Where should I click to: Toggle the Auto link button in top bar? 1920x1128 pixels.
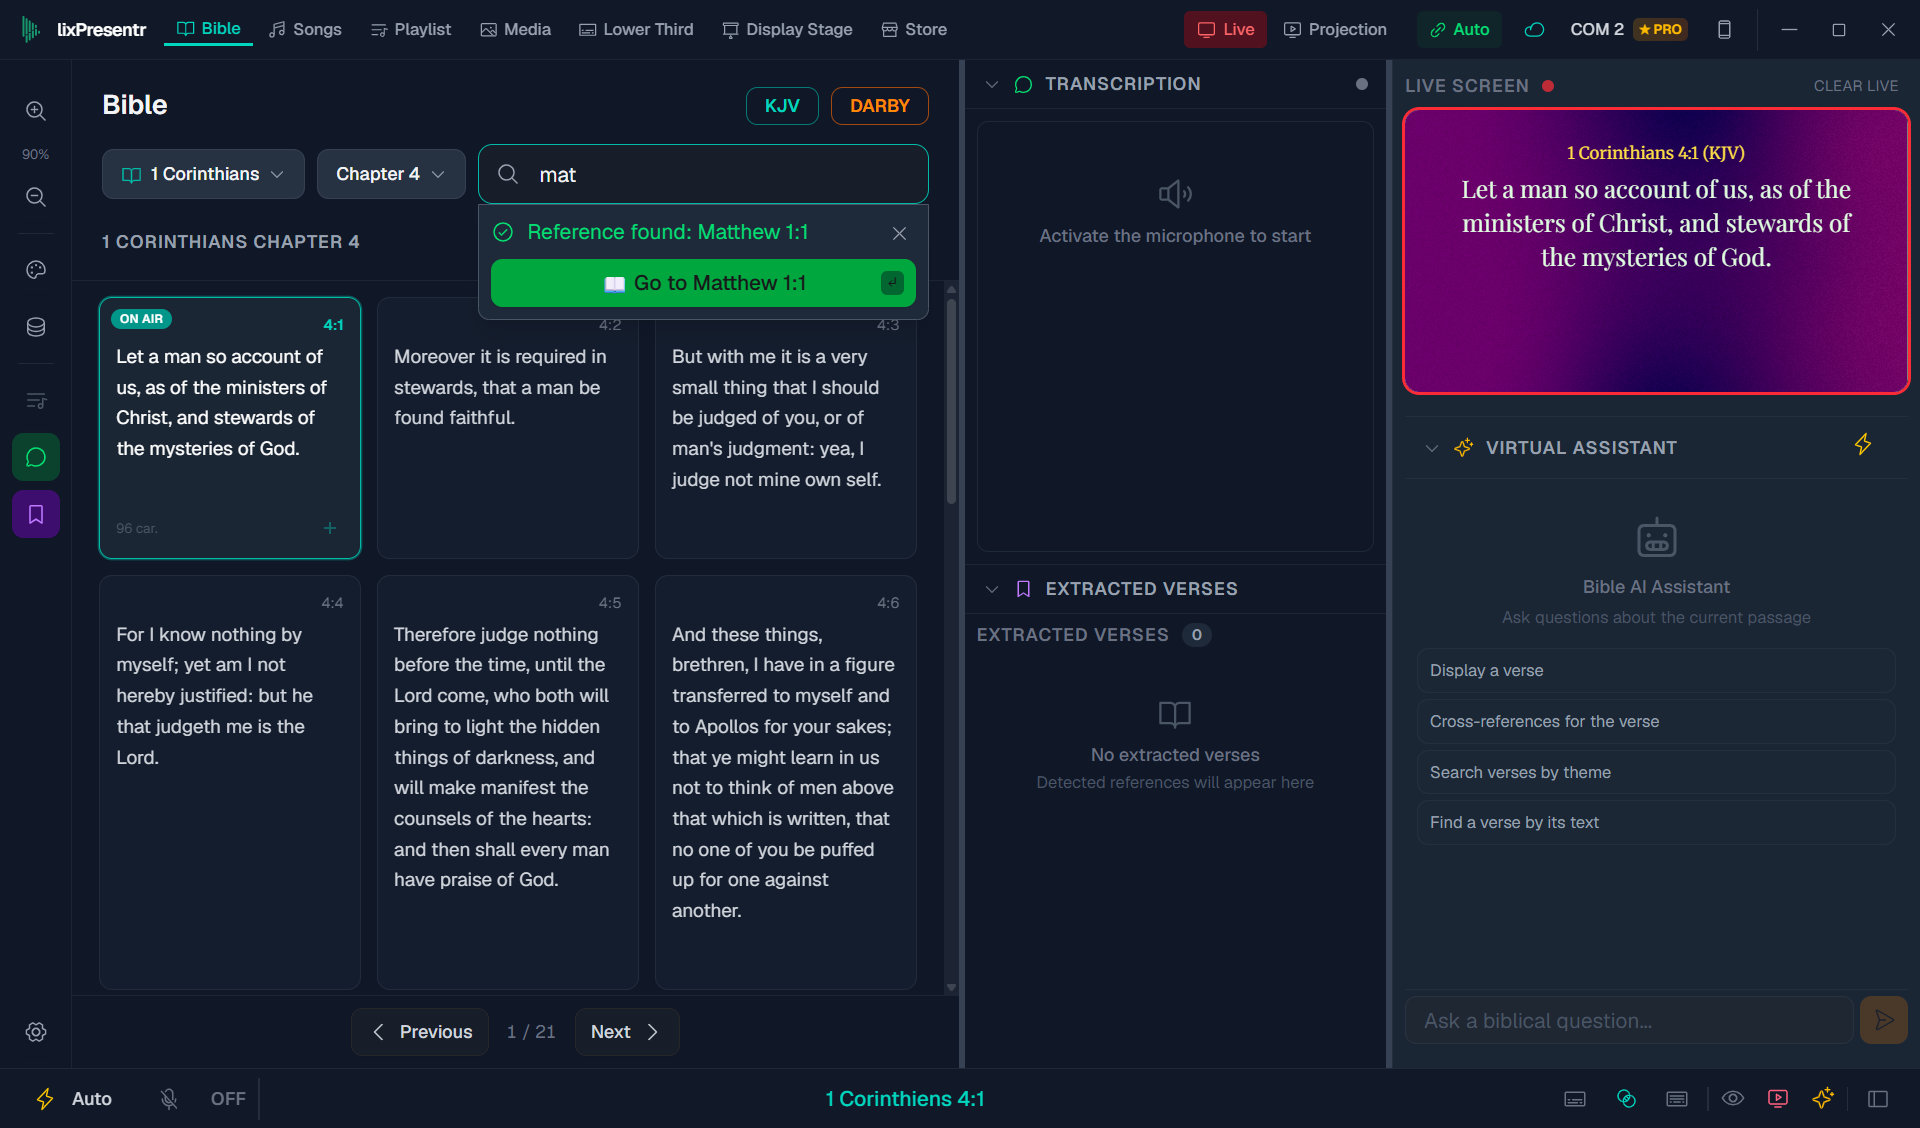pyautogui.click(x=1459, y=30)
